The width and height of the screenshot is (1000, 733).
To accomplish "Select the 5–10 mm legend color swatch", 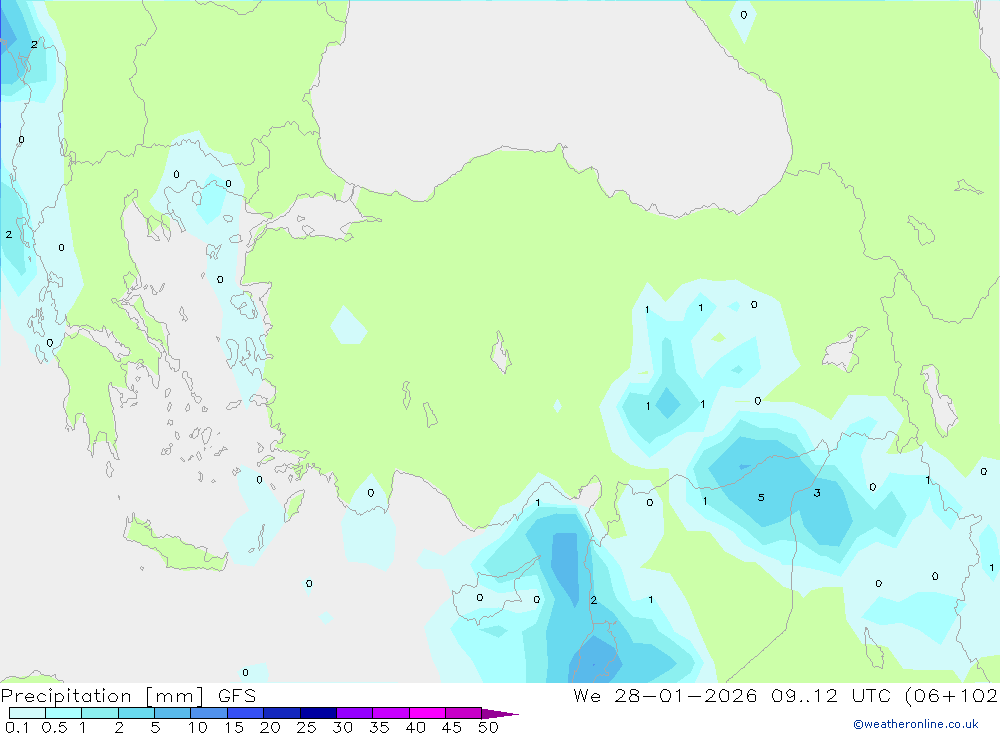I will tap(173, 713).
